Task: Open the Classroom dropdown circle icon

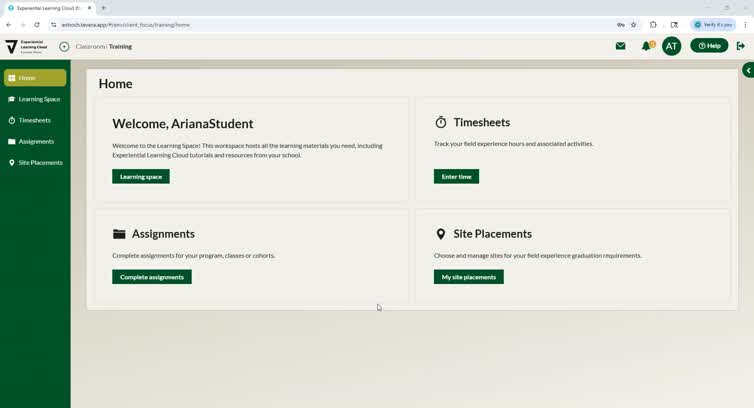Action: (64, 47)
